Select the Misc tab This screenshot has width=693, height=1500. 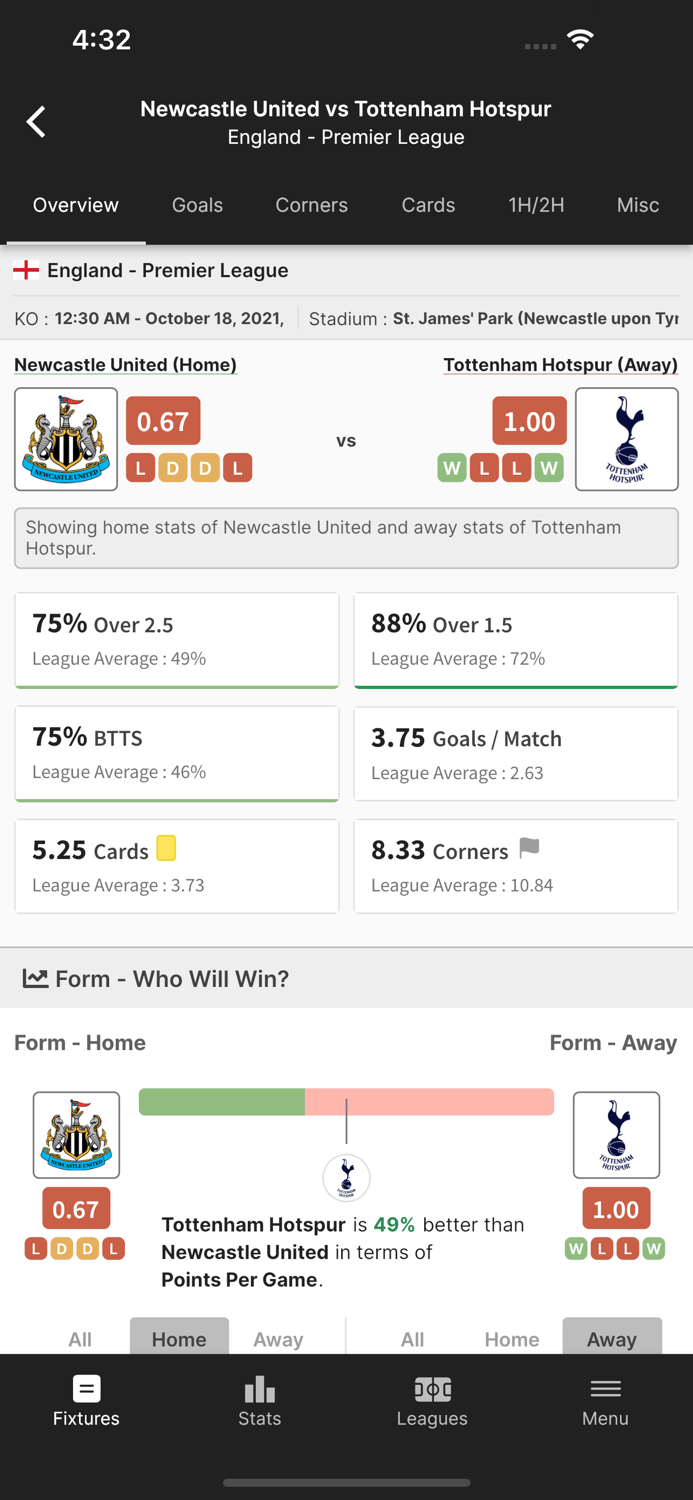(x=637, y=205)
